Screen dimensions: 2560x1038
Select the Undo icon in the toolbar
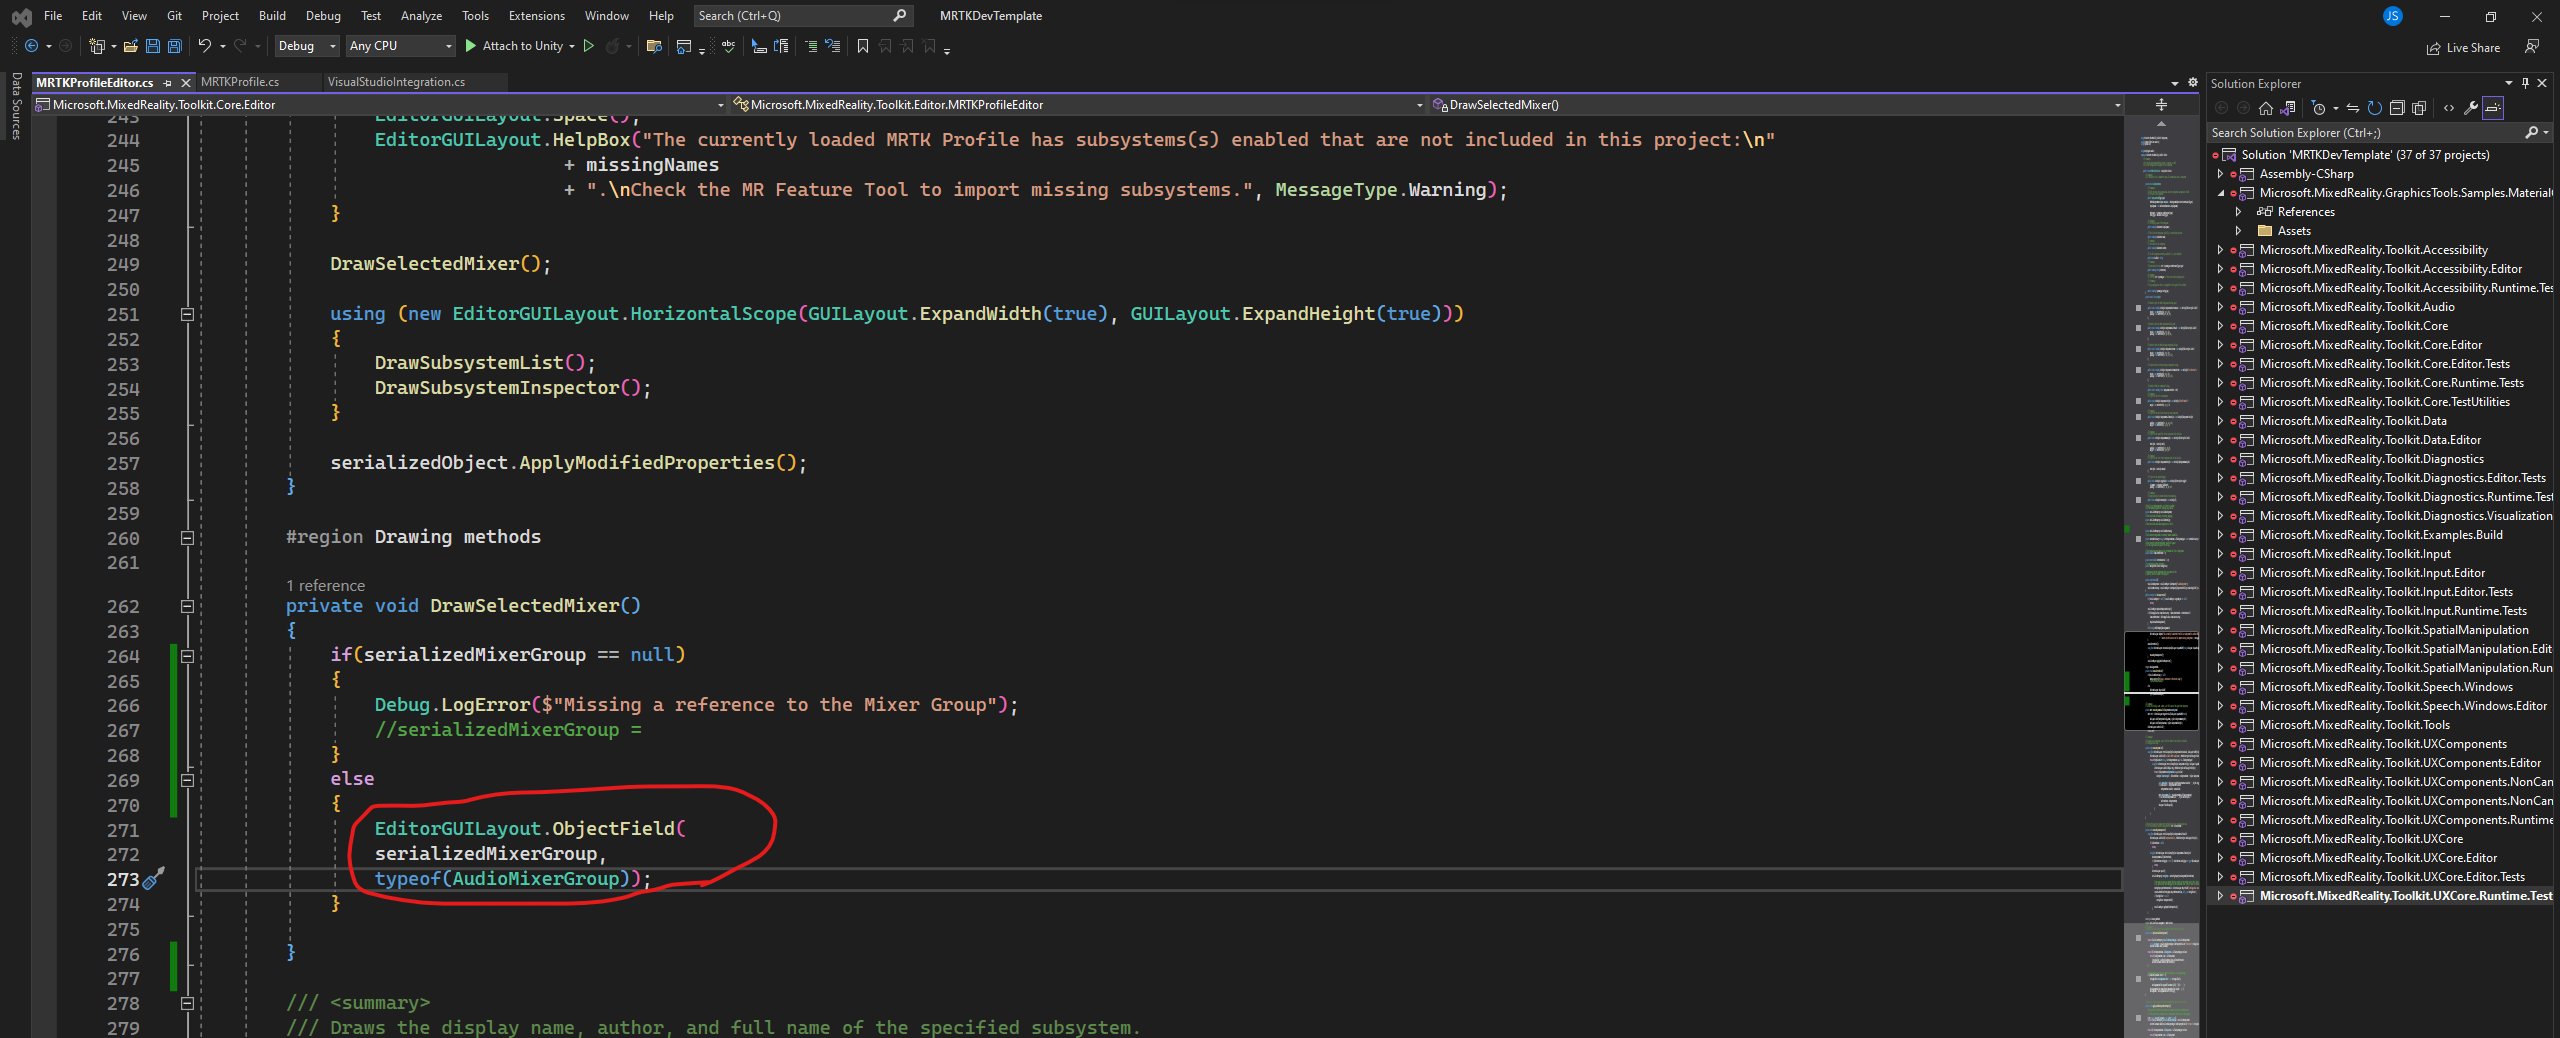(x=204, y=46)
